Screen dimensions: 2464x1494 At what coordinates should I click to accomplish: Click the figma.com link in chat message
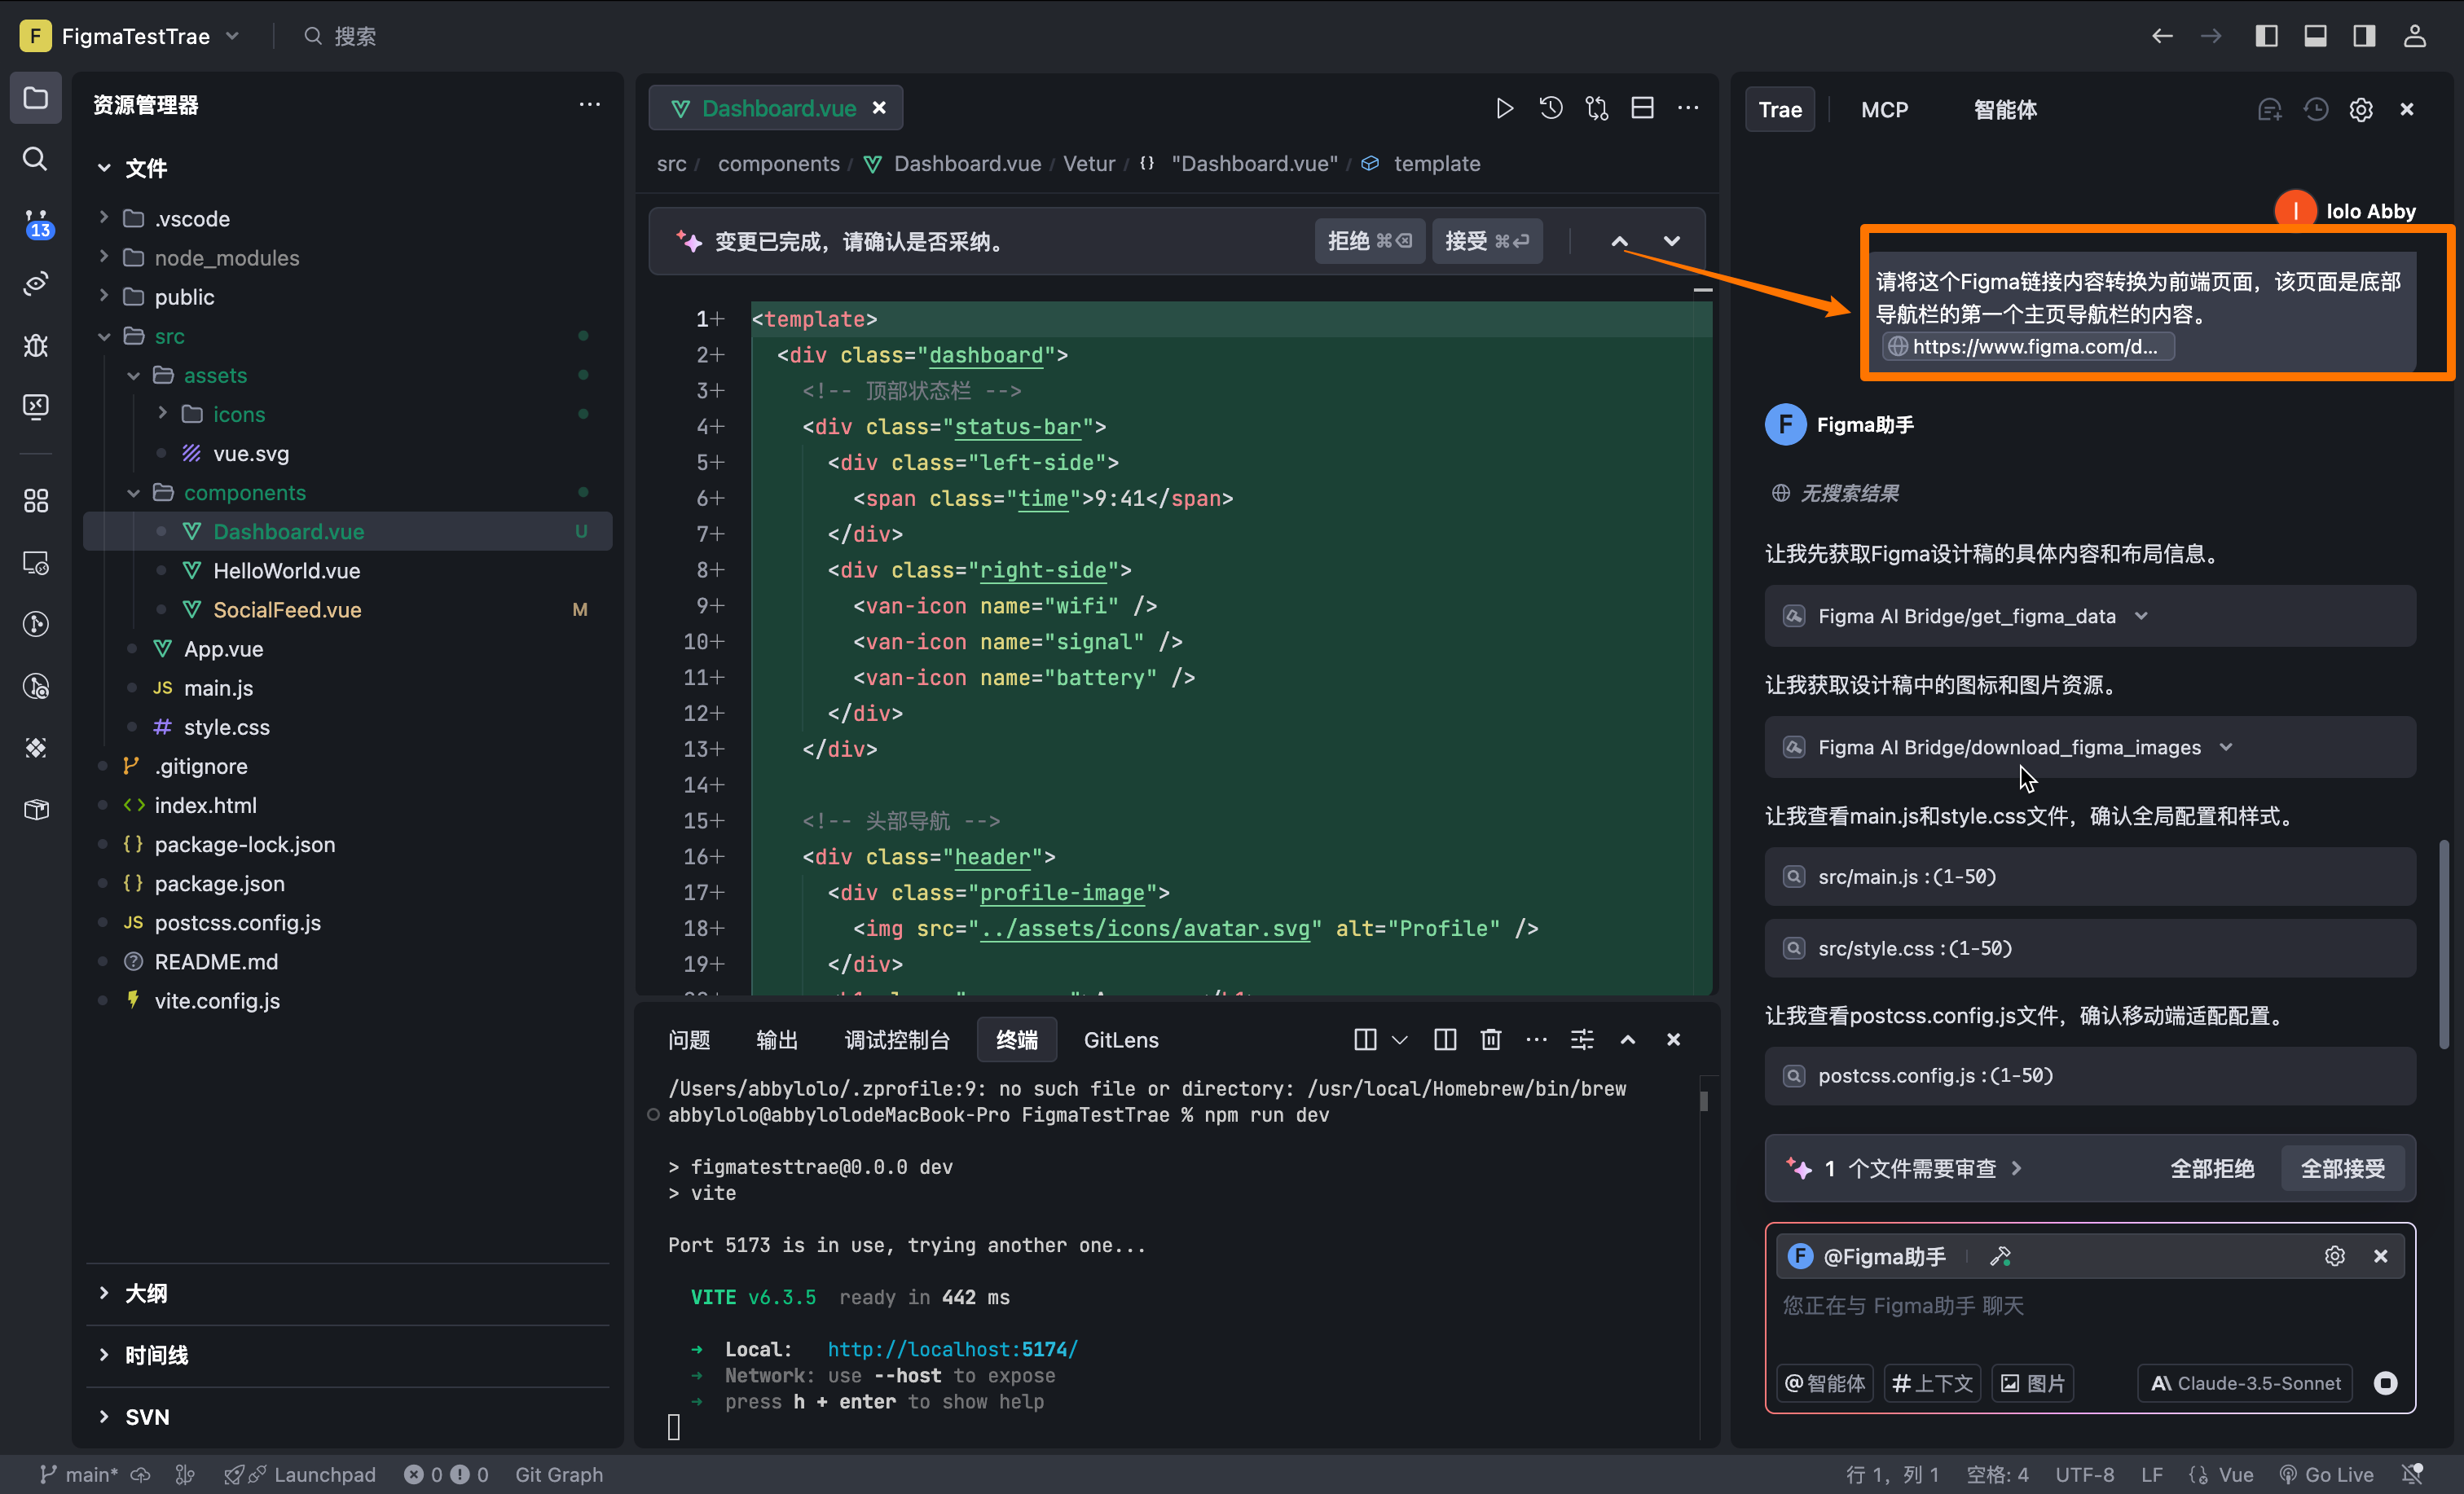coord(2029,347)
